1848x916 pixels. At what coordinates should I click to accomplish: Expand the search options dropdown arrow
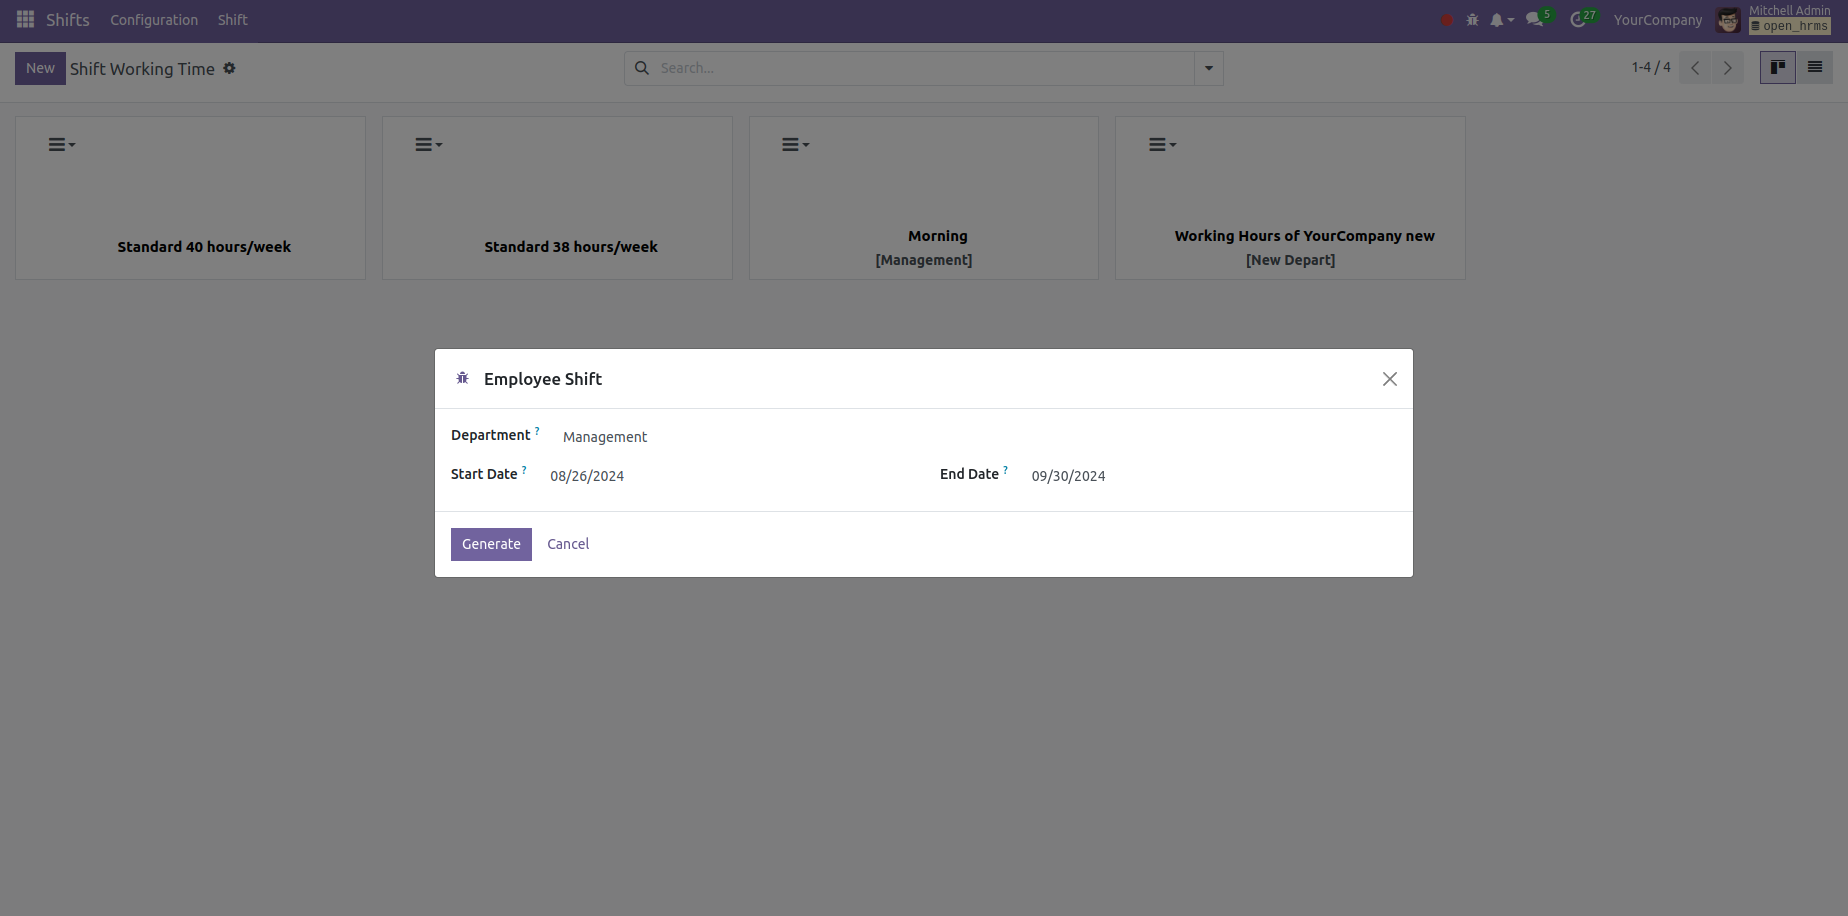click(x=1208, y=68)
